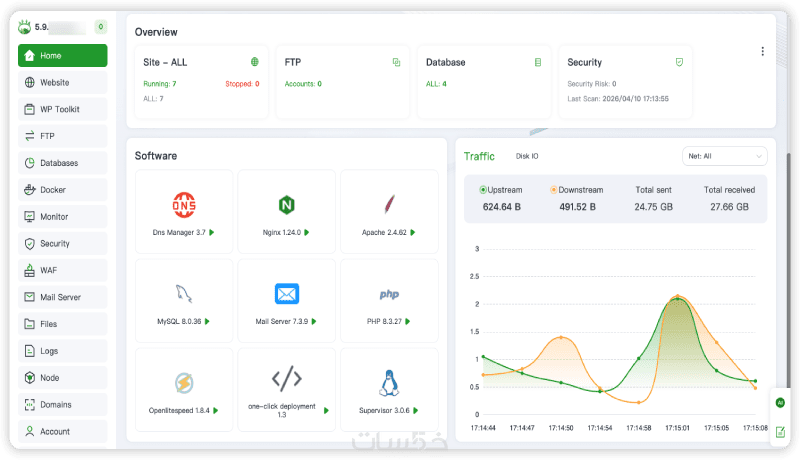800x460 pixels.
Task: Click the Openlitespeed lightning icon
Action: click(x=184, y=383)
